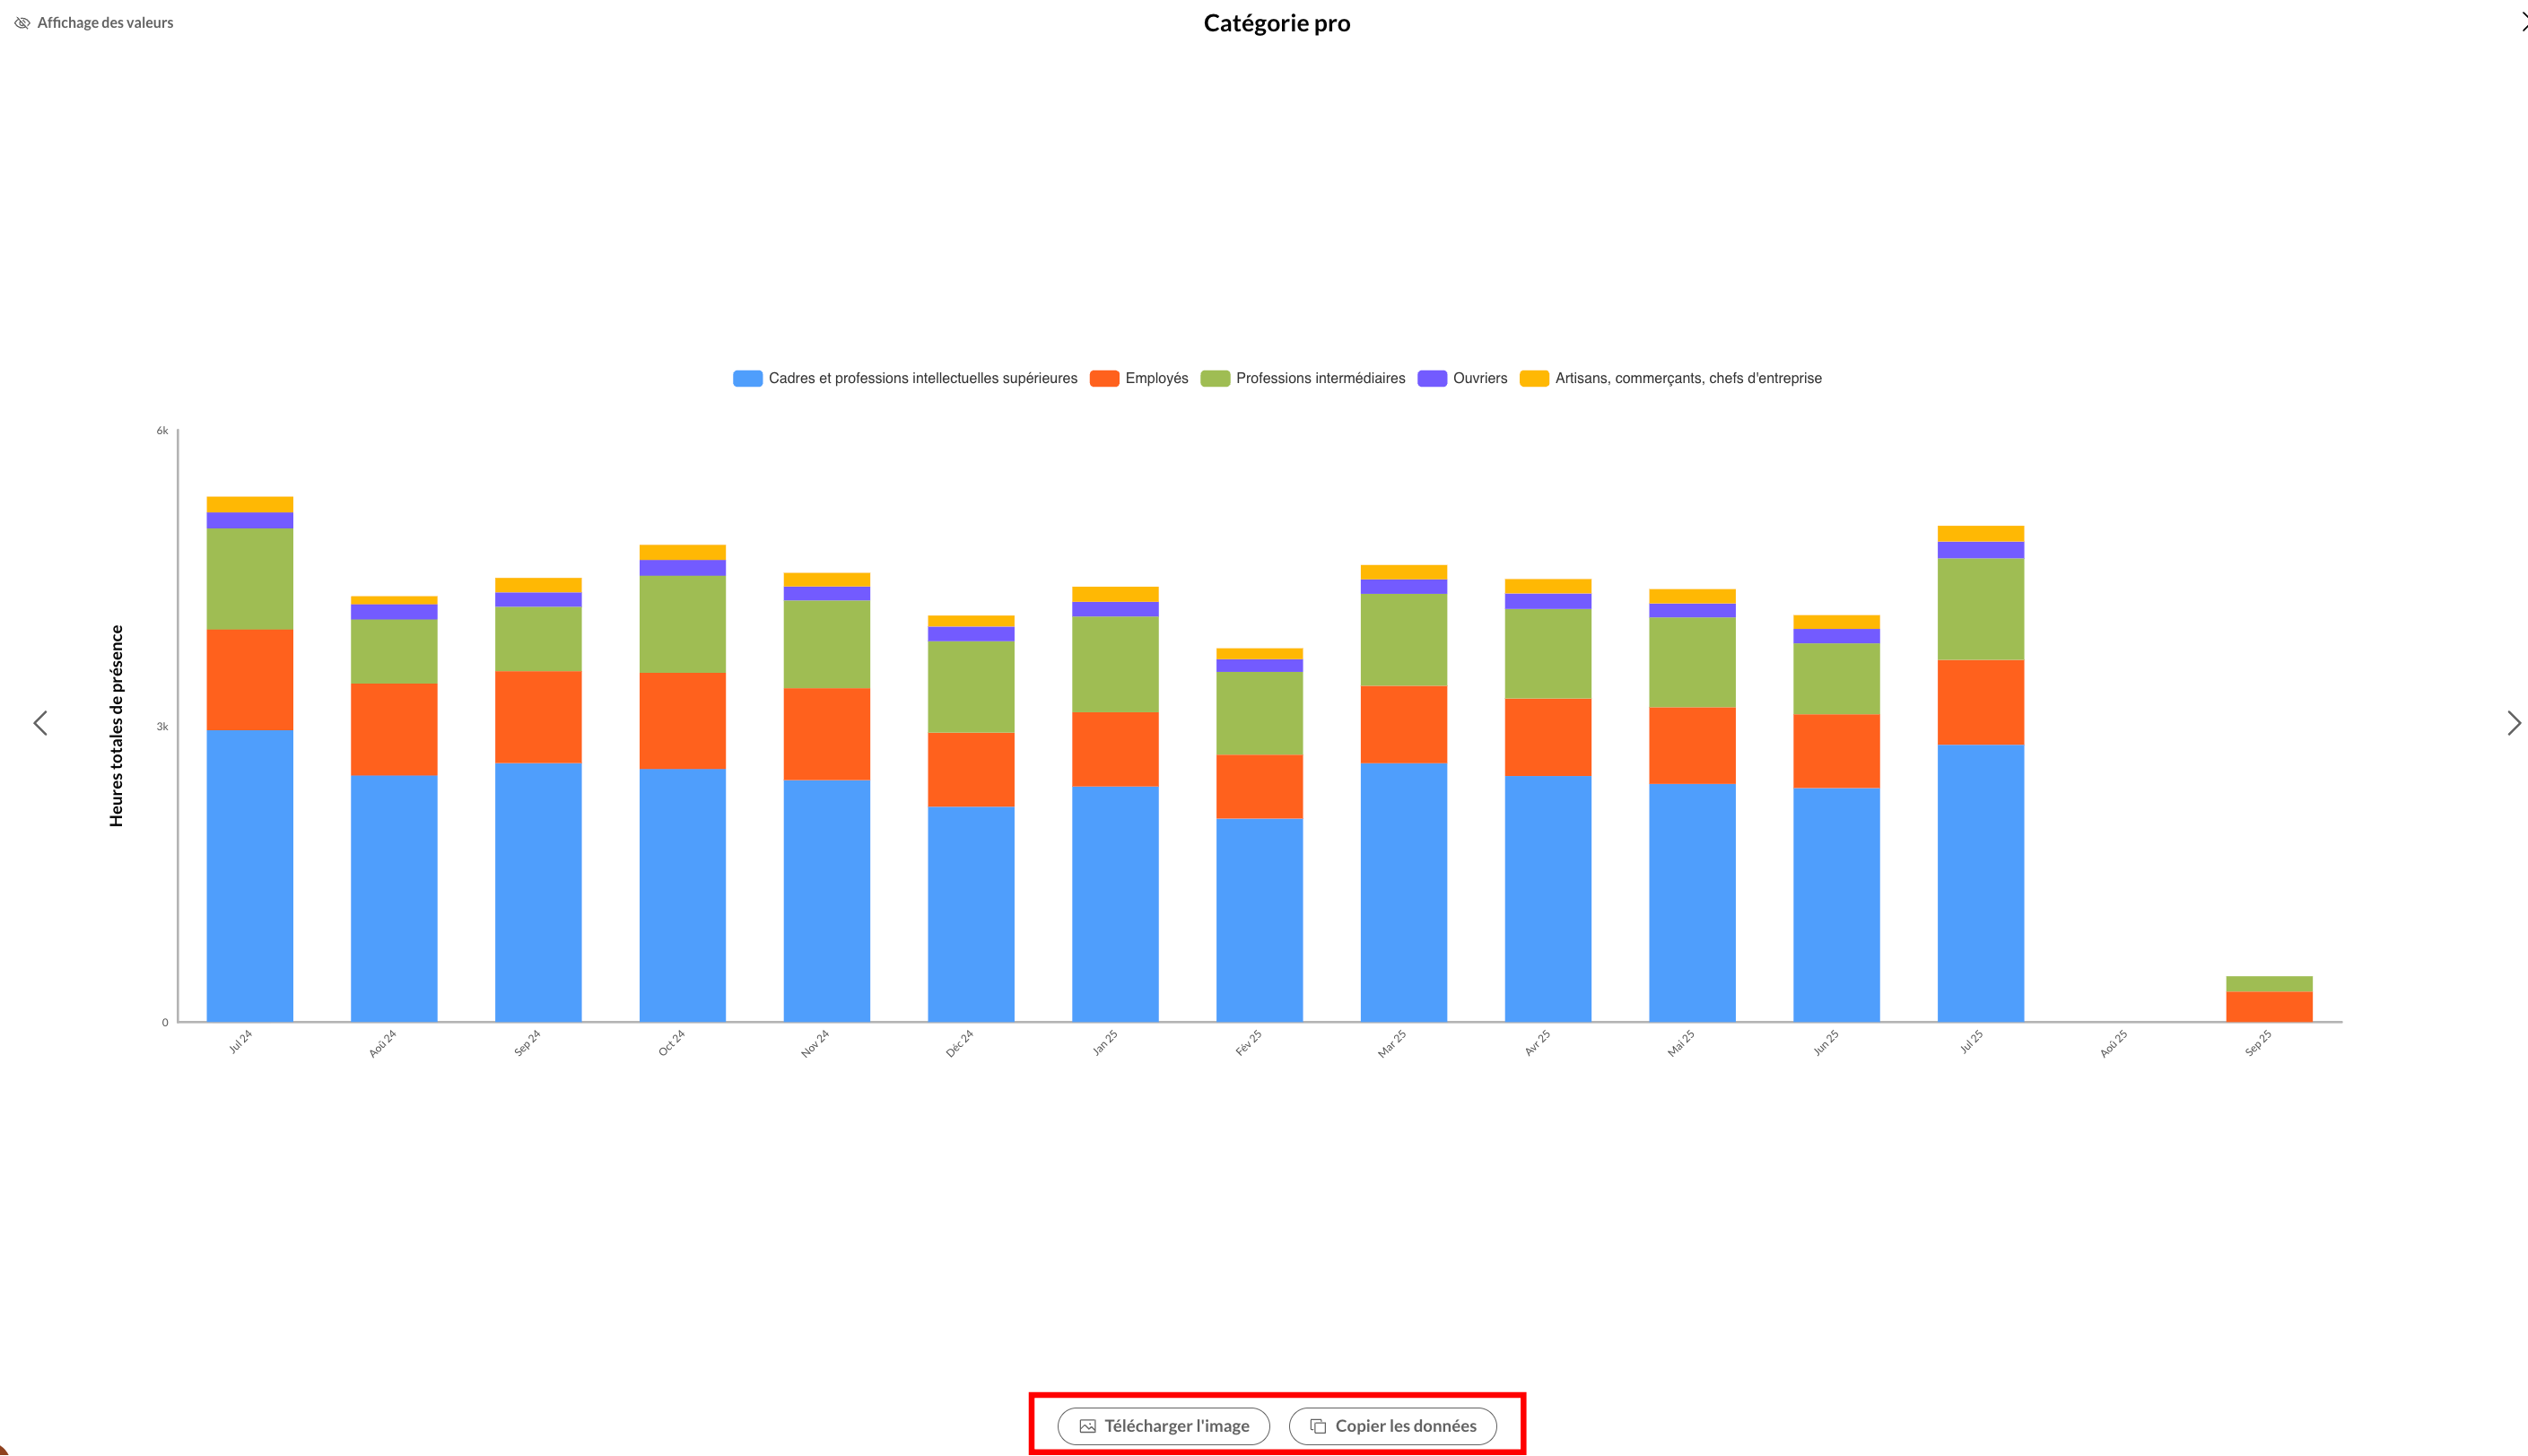The width and height of the screenshot is (2528, 1456).
Task: Click the green segment of the Jul 25 bar
Action: [1980, 608]
